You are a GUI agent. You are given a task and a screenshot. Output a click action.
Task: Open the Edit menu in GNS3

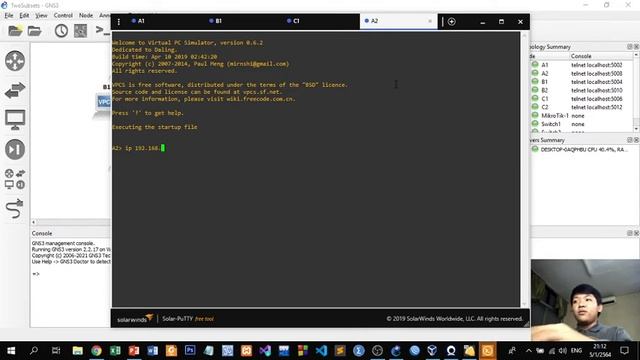[24, 16]
